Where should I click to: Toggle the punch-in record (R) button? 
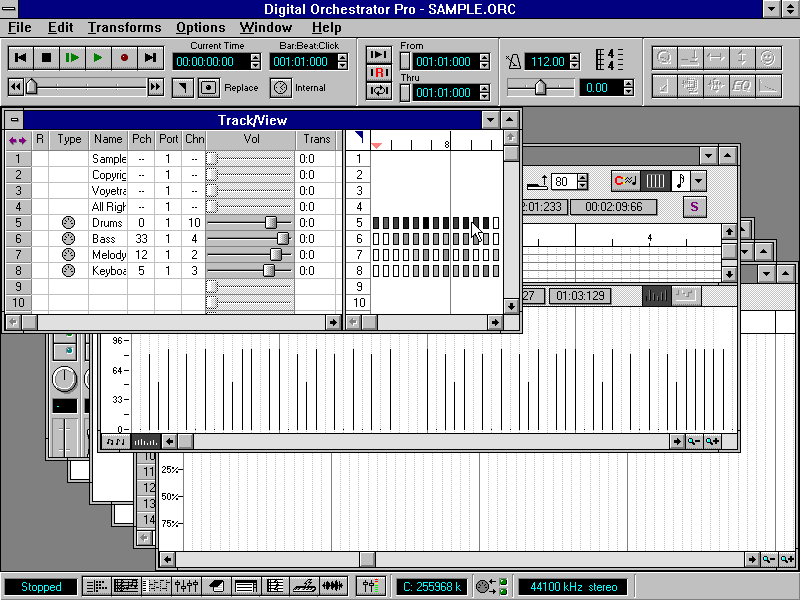pyautogui.click(x=379, y=72)
